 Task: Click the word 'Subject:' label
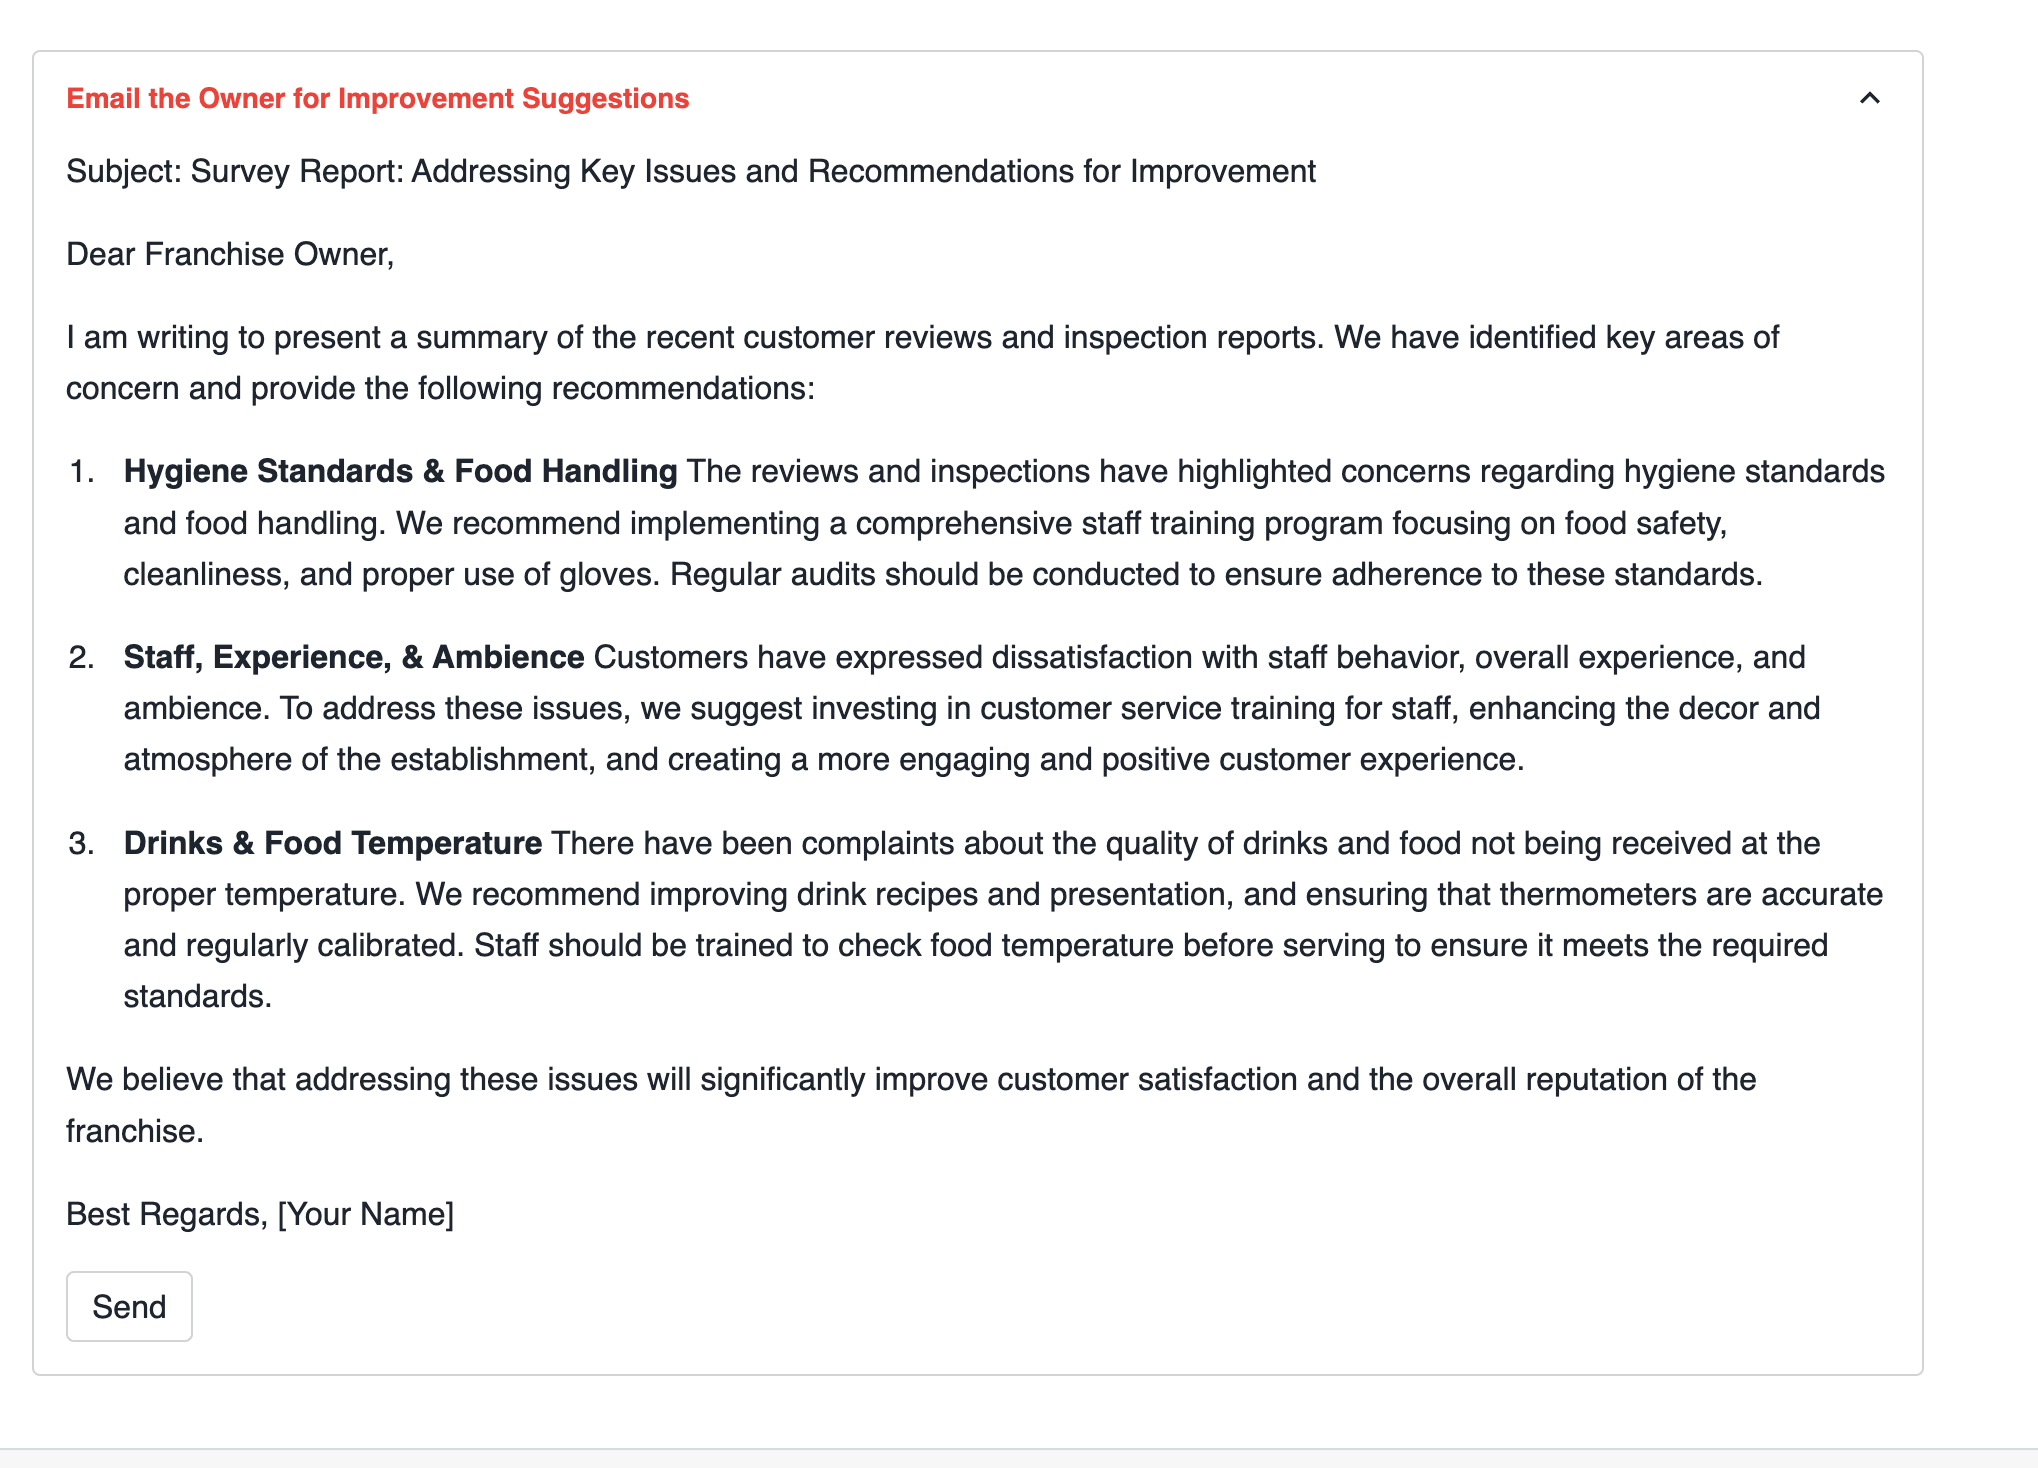click(x=124, y=171)
